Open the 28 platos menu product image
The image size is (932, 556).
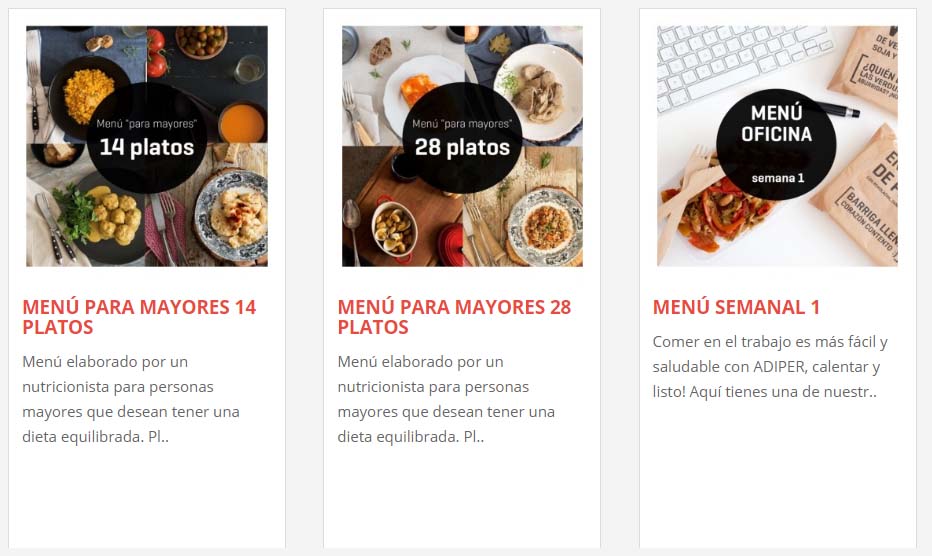462,146
